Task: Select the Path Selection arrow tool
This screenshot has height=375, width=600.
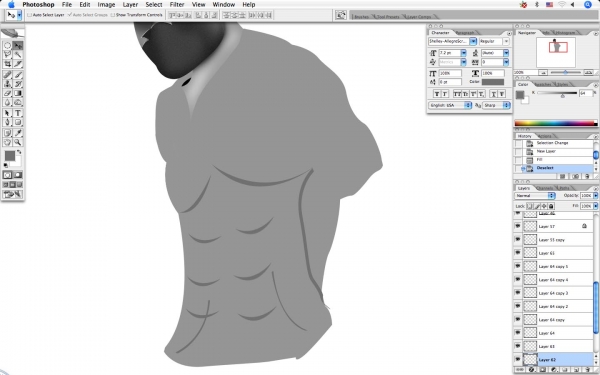Action: coord(7,113)
